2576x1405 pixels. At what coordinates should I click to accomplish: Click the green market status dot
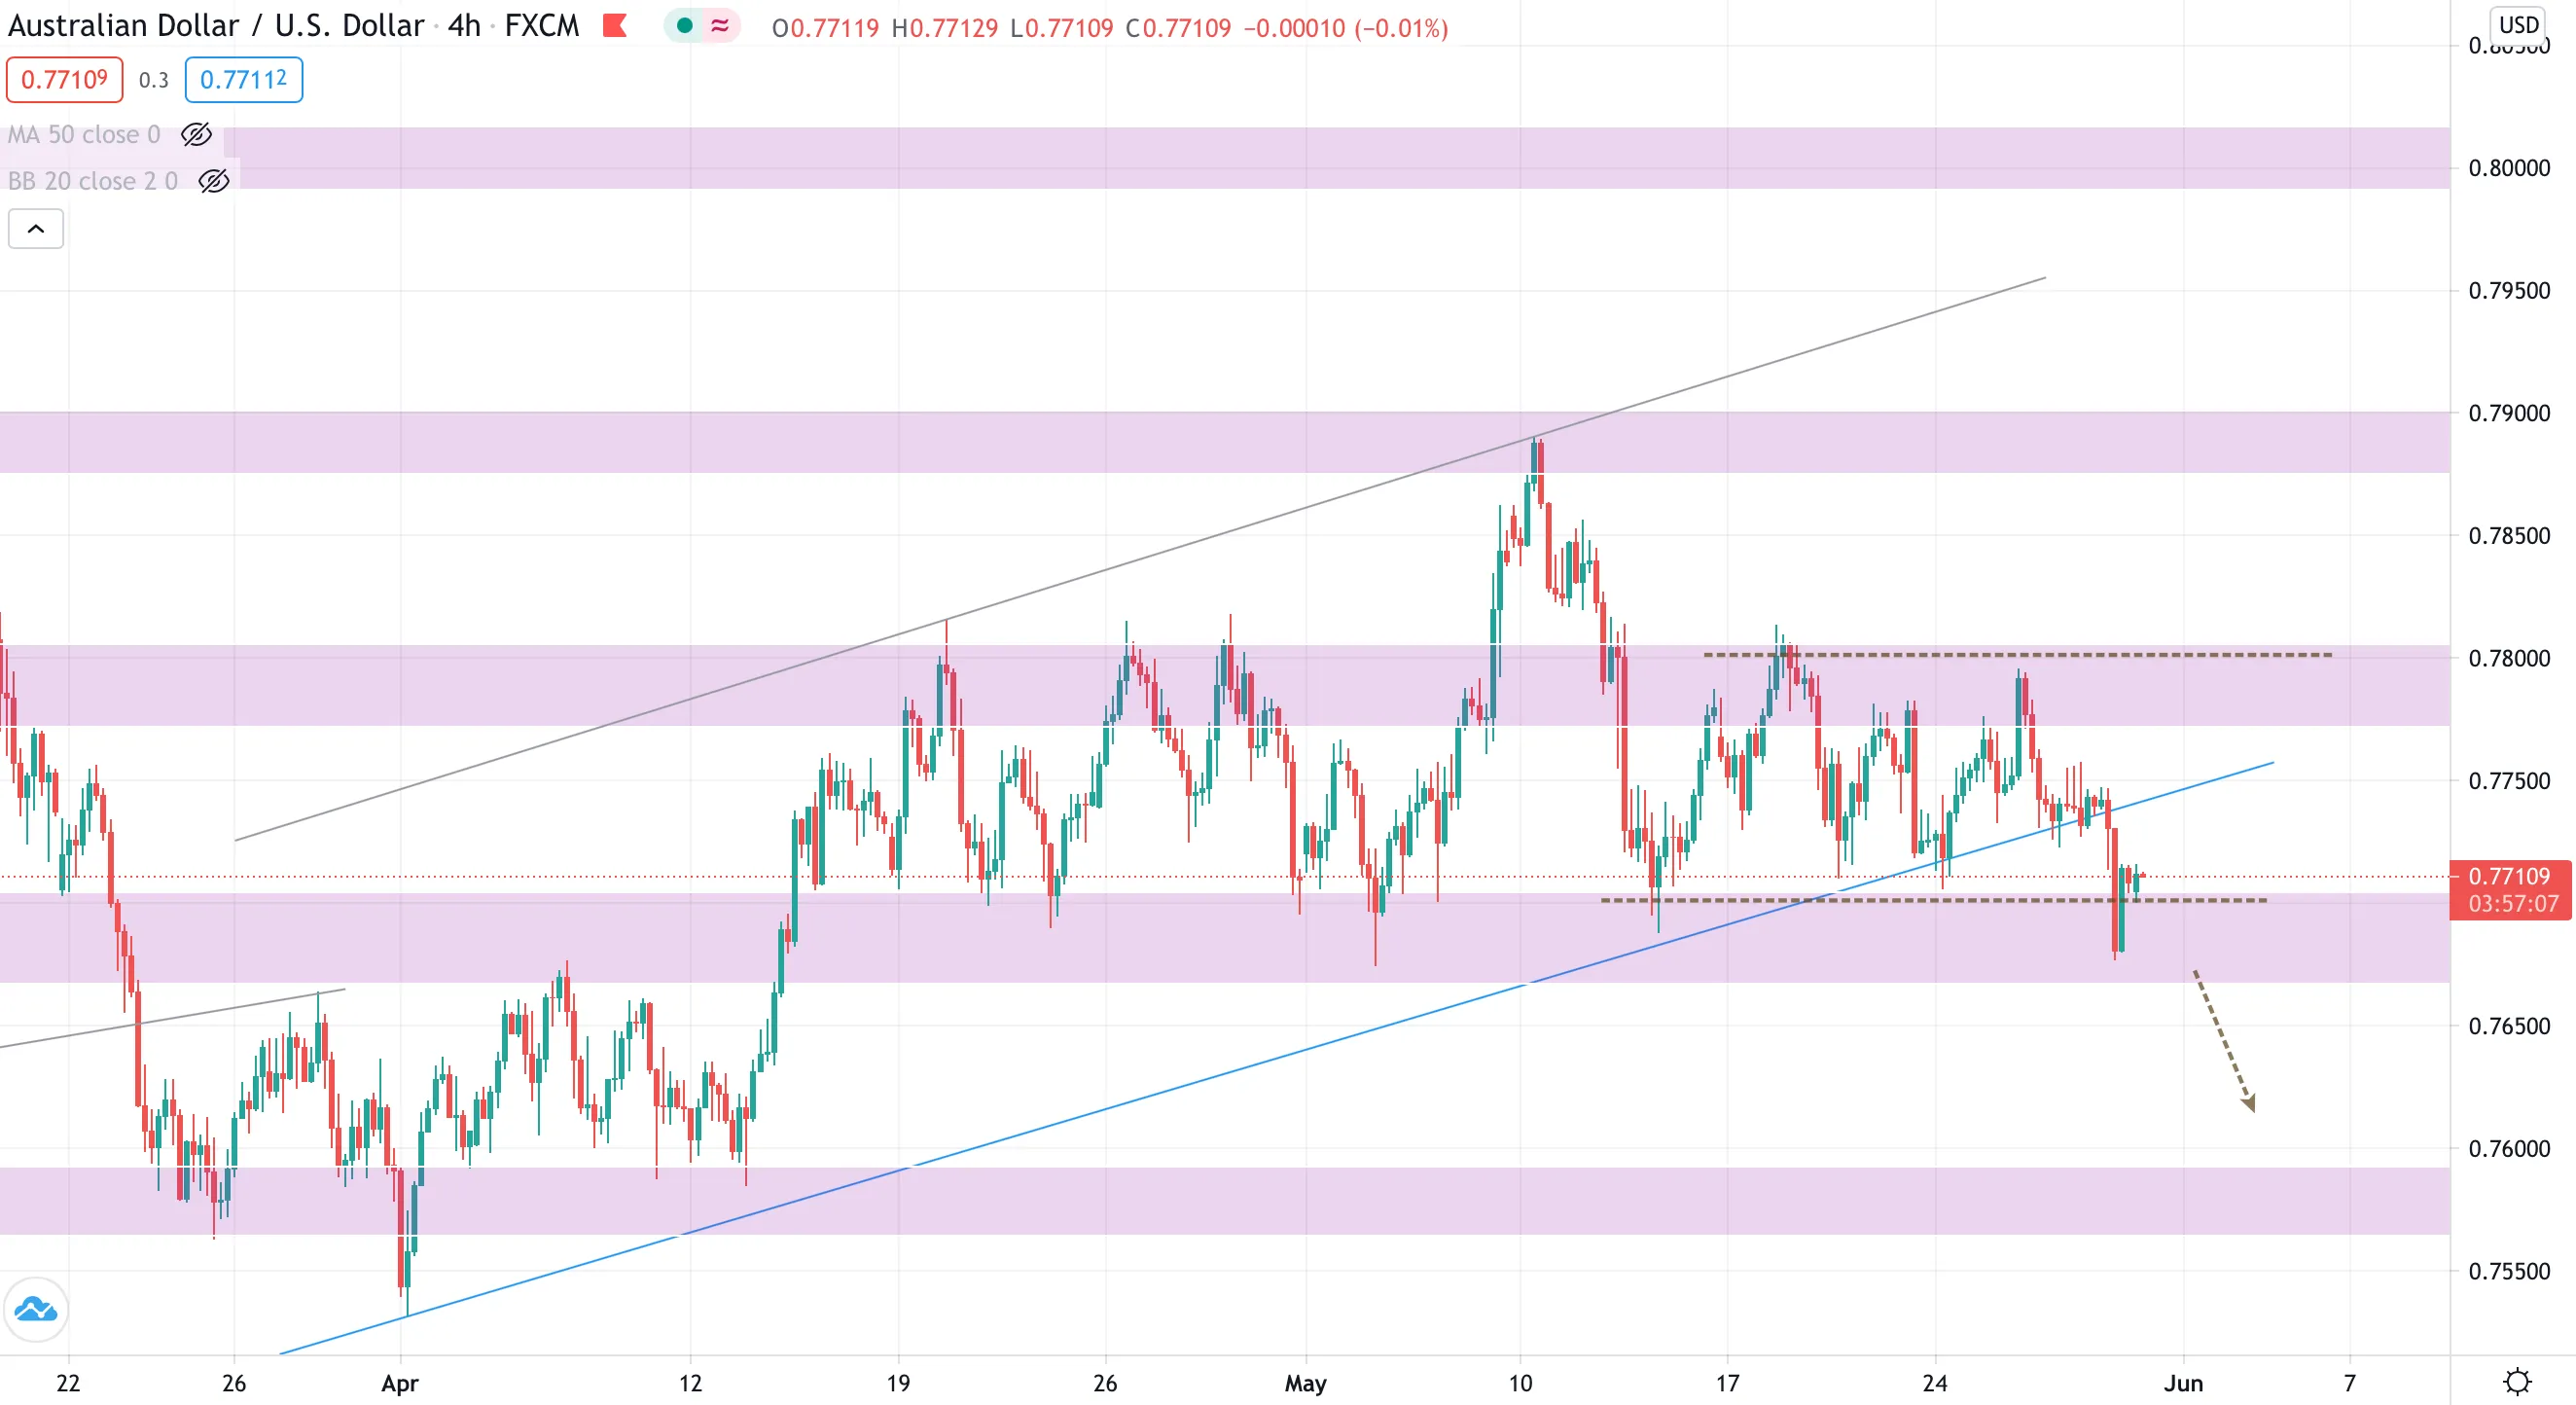[x=685, y=26]
